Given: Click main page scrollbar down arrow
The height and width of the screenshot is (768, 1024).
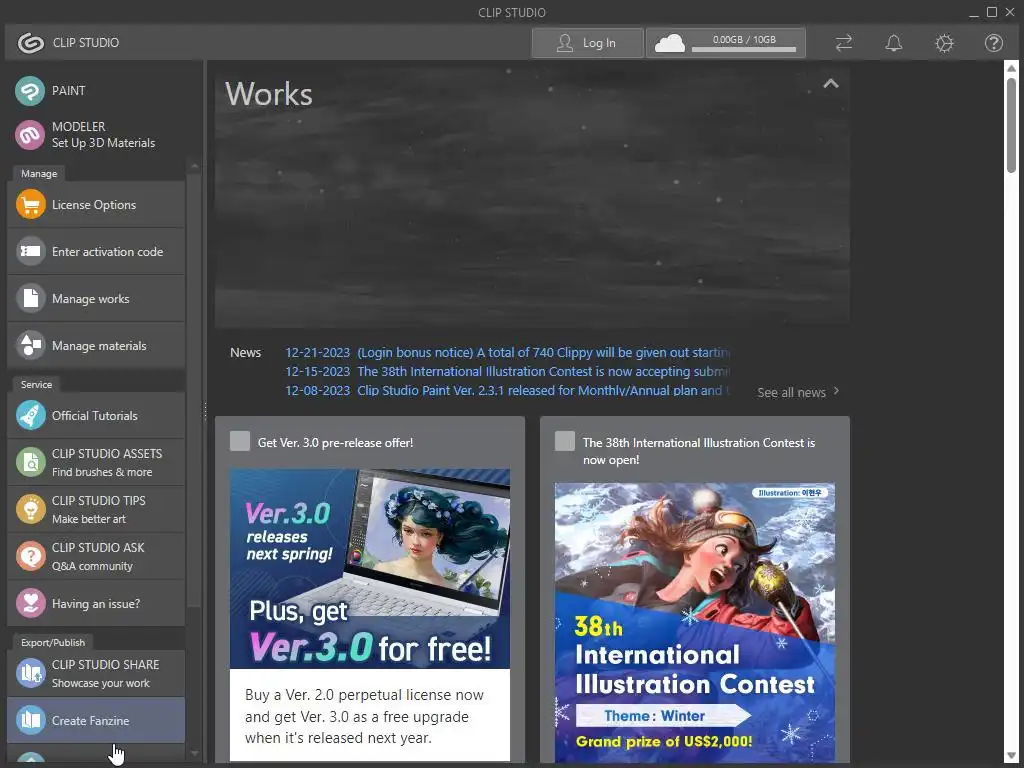Looking at the screenshot, I should tap(1012, 756).
